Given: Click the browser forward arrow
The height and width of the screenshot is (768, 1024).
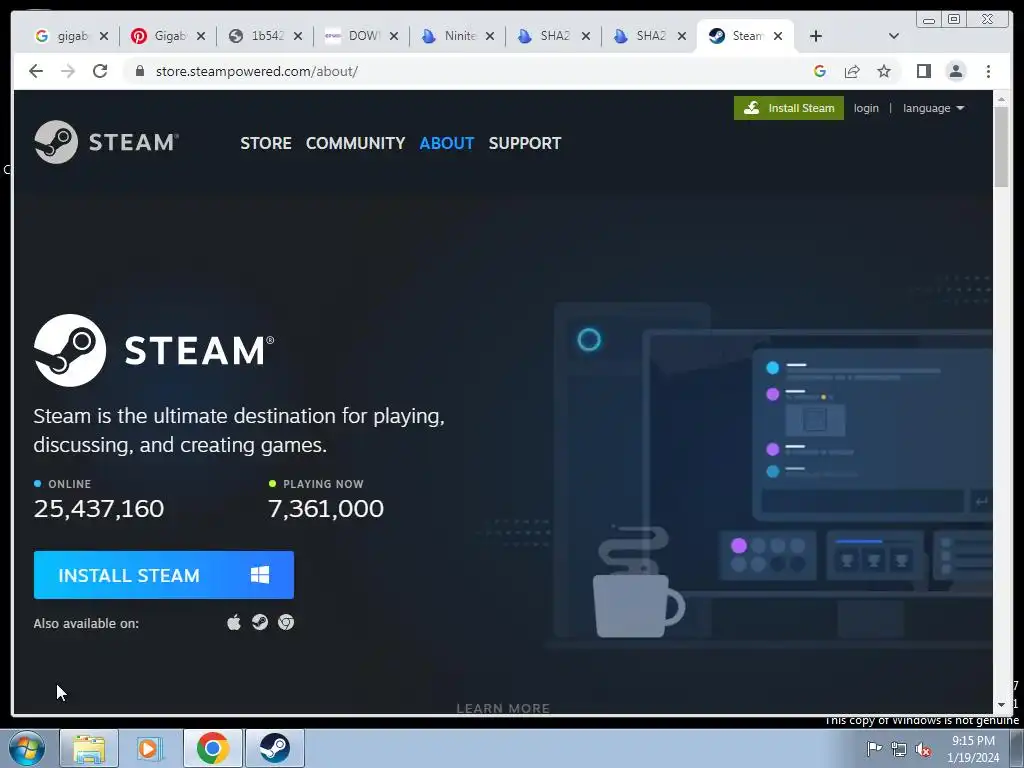Looking at the screenshot, I should (68, 71).
